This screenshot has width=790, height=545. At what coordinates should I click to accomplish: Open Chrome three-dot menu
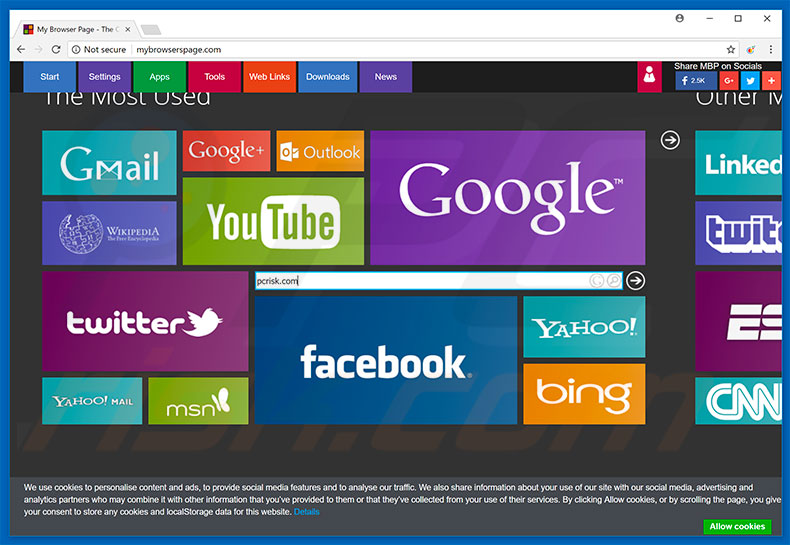(x=771, y=49)
